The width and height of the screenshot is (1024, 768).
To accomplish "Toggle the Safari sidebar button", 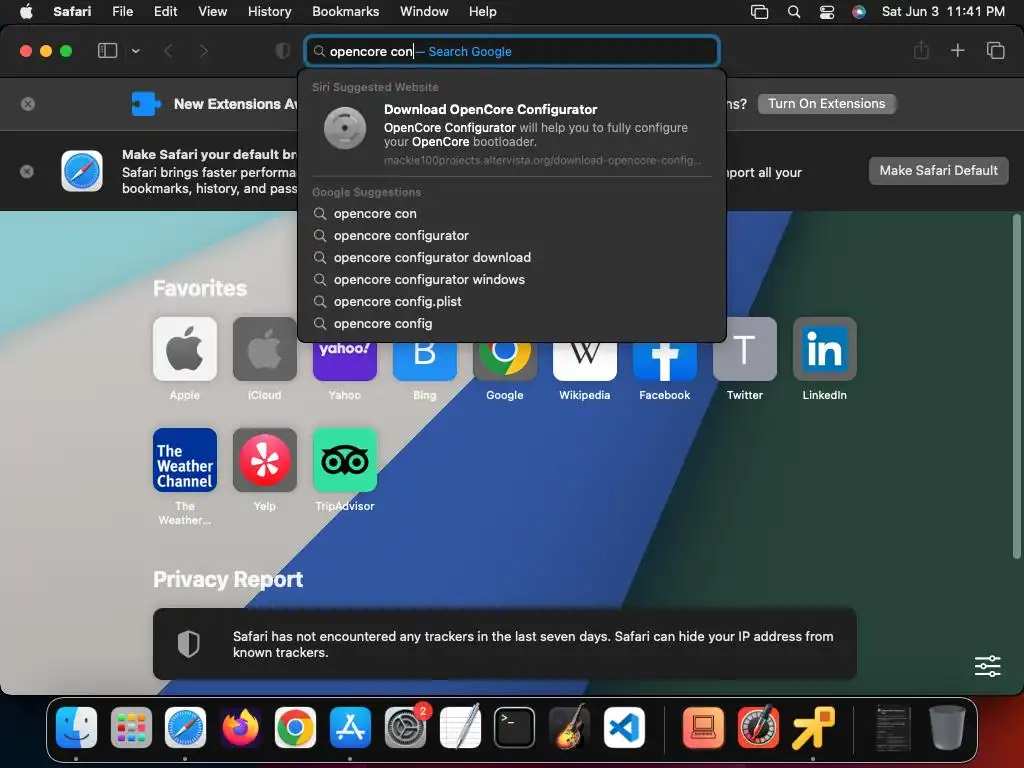I will [107, 51].
